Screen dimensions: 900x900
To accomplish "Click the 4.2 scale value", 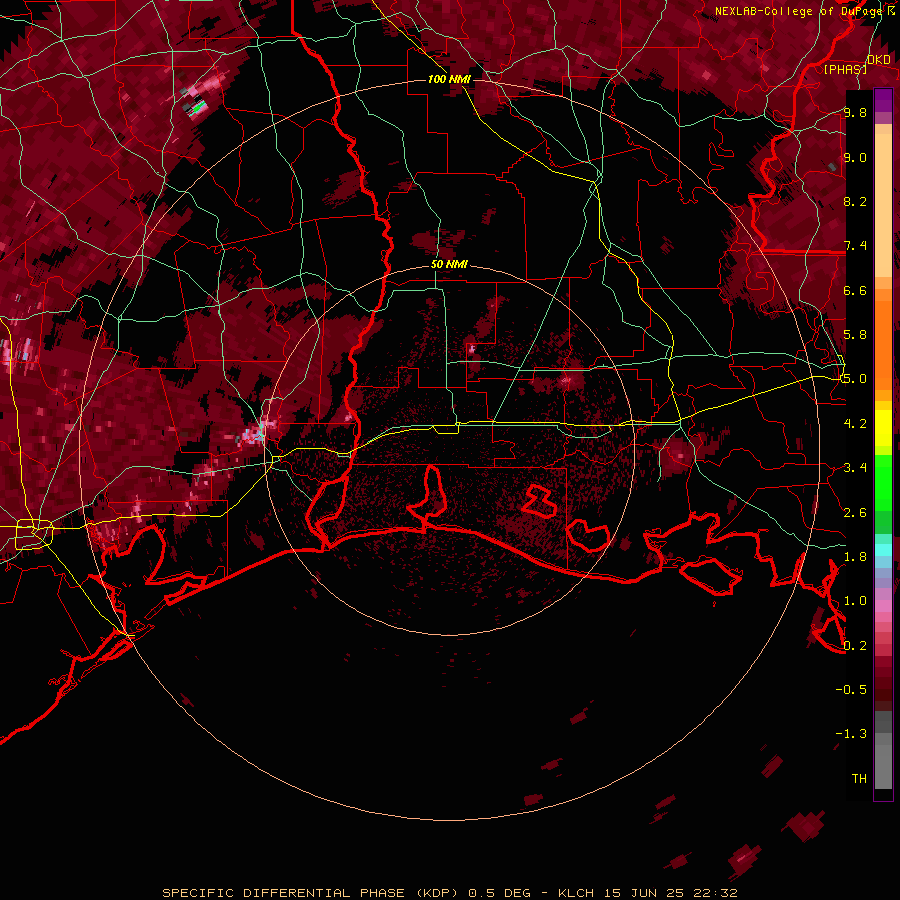I will 855,424.
